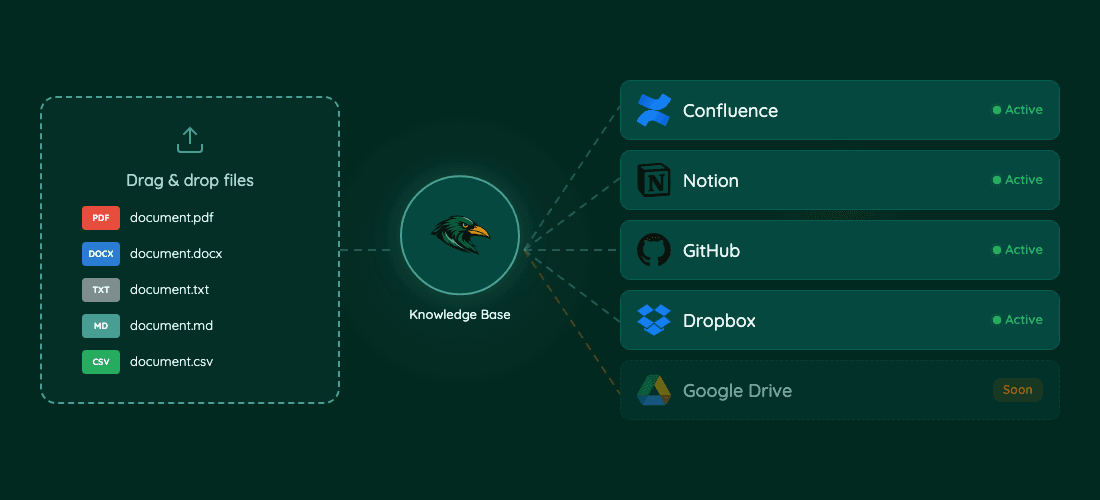
Task: Click the Knowledge Base caption
Action: point(460,316)
